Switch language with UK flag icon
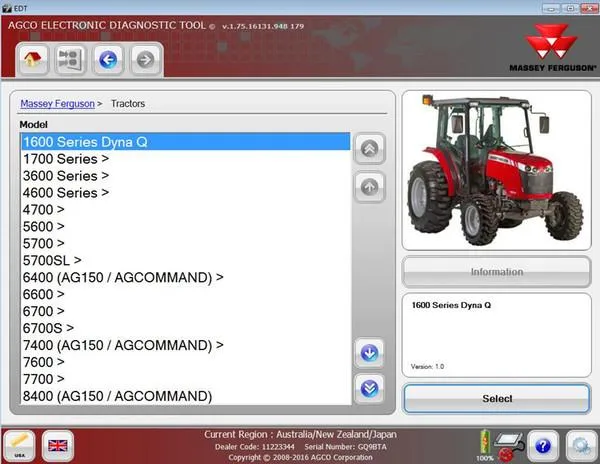 click(58, 445)
